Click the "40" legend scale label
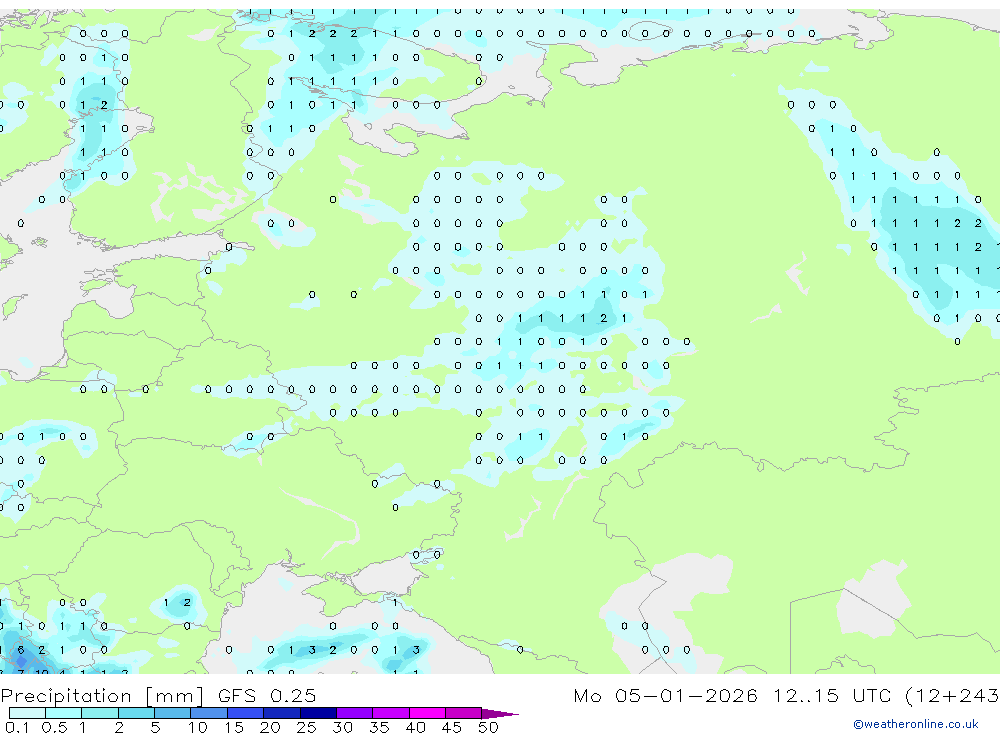1000x733 pixels. click(415, 727)
